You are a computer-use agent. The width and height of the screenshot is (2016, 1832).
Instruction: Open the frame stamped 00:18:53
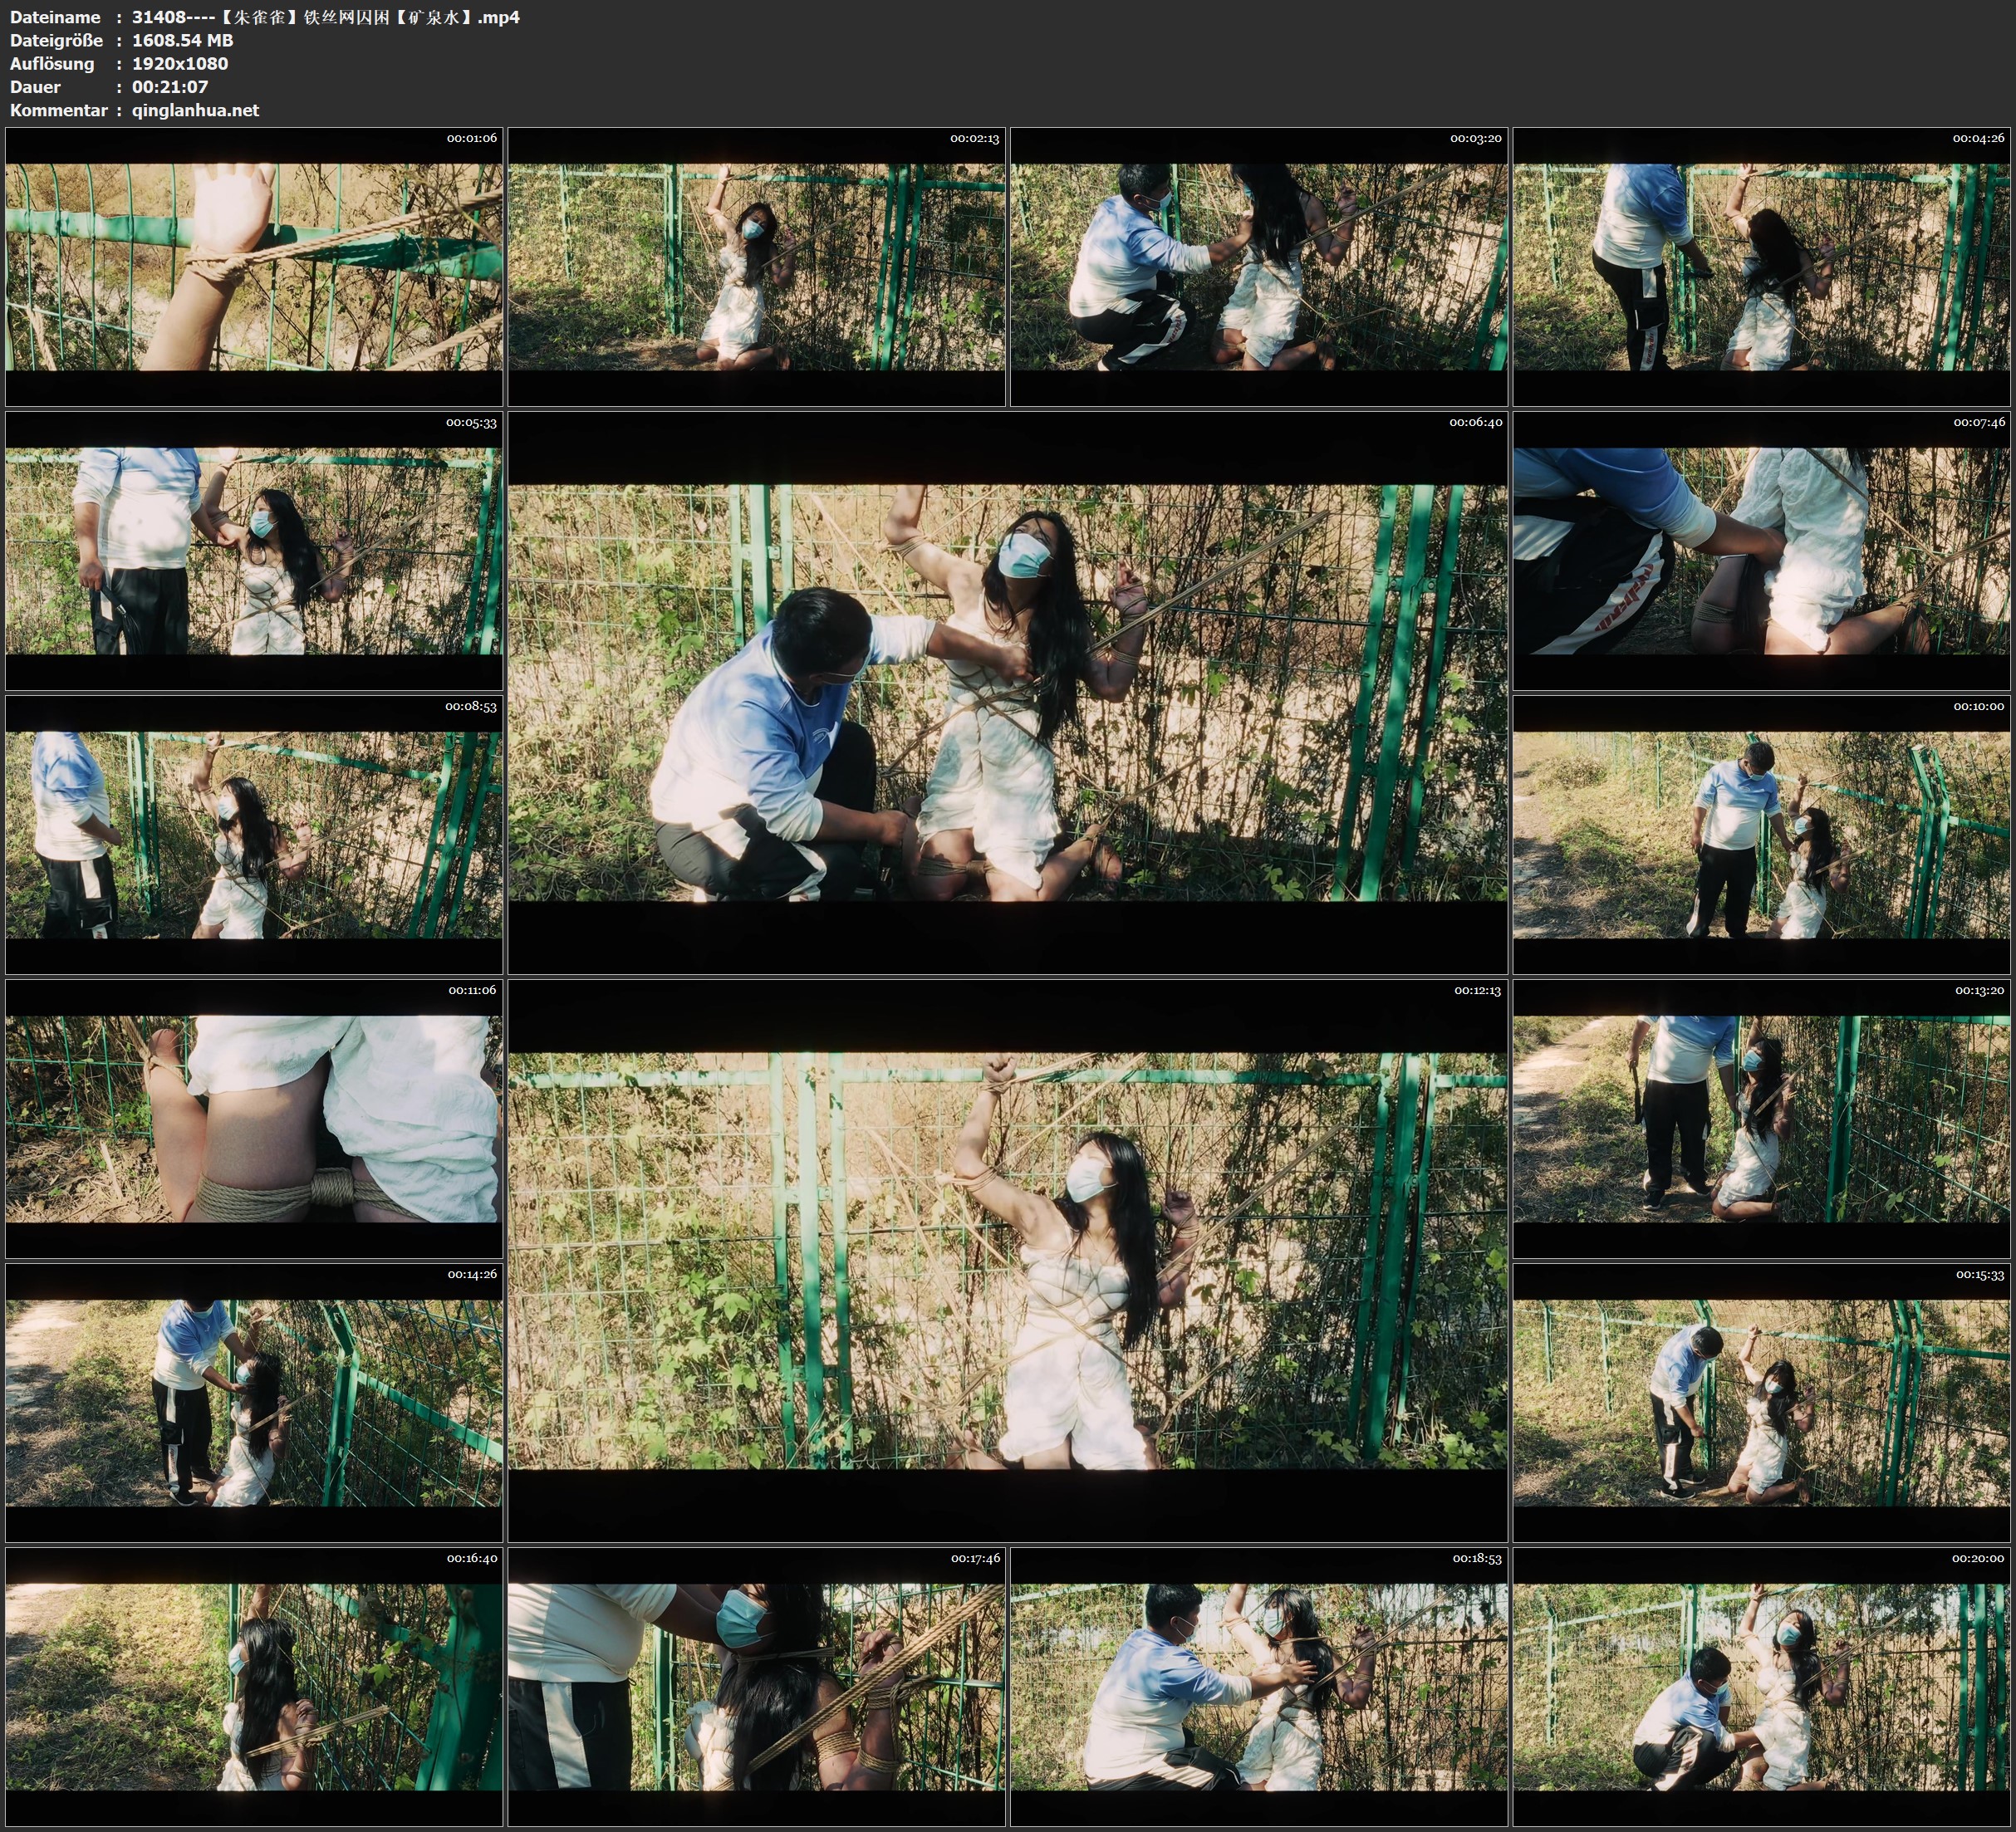pyautogui.click(x=1259, y=1687)
